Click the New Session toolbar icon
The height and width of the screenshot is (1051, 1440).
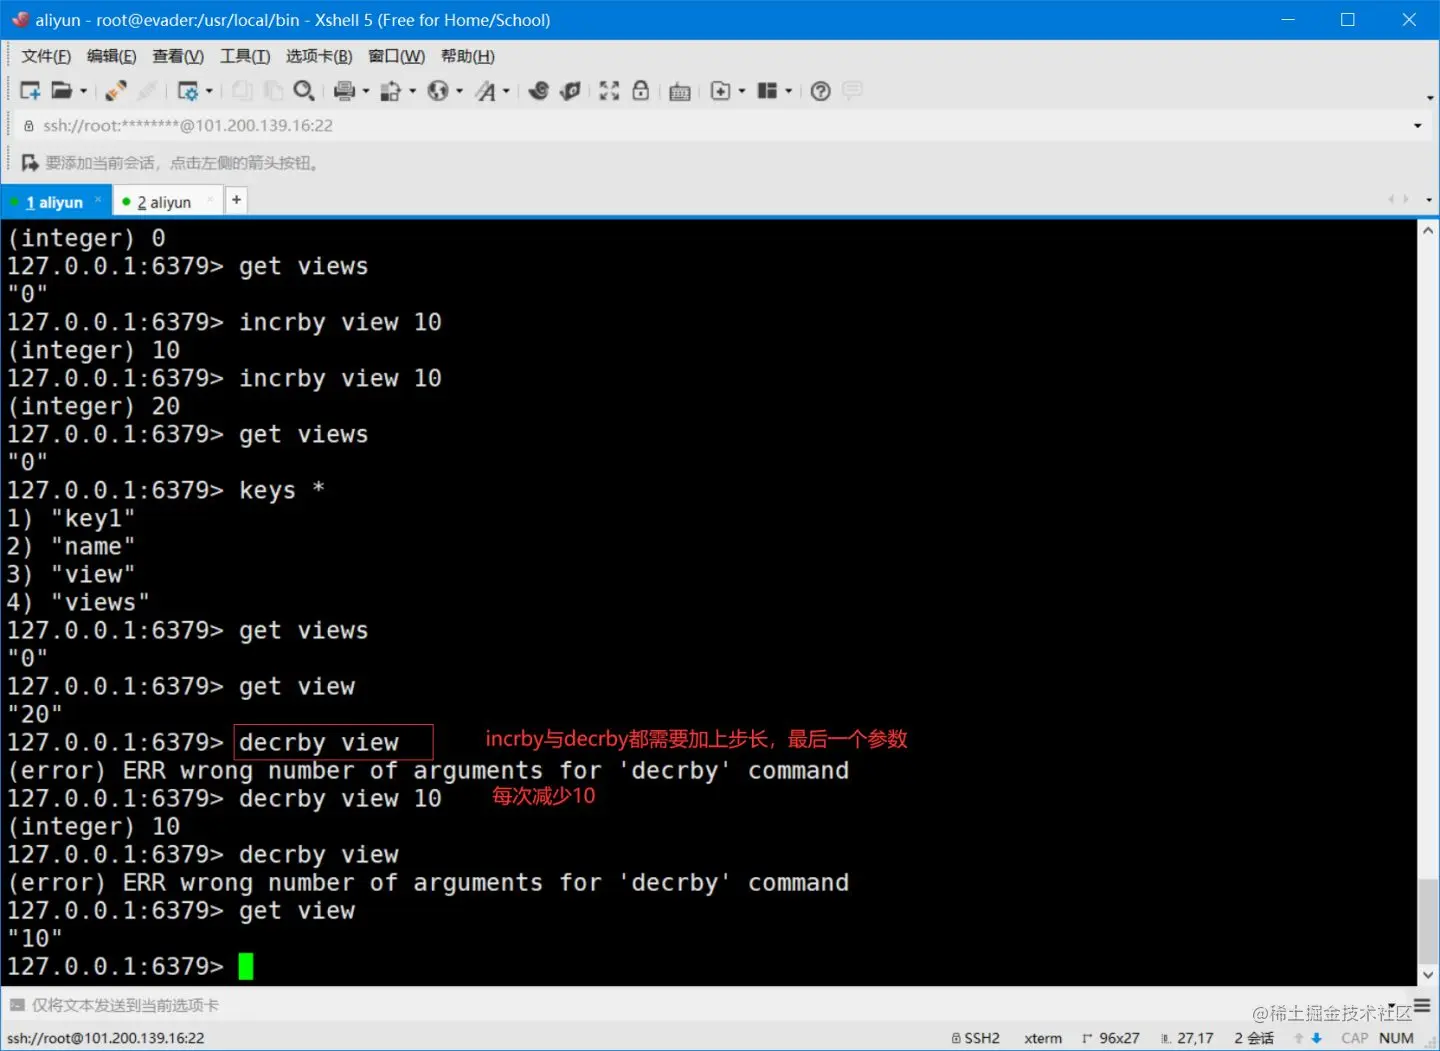point(30,91)
